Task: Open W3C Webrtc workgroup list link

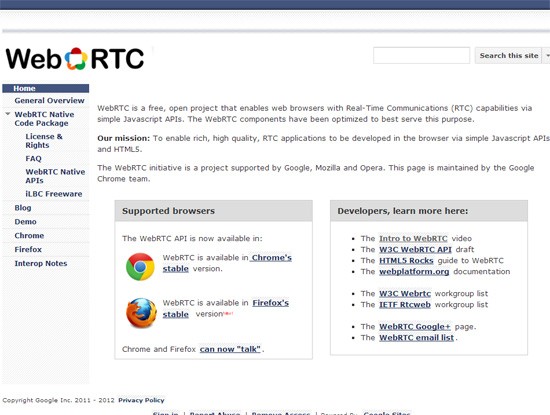Action: (x=405, y=294)
